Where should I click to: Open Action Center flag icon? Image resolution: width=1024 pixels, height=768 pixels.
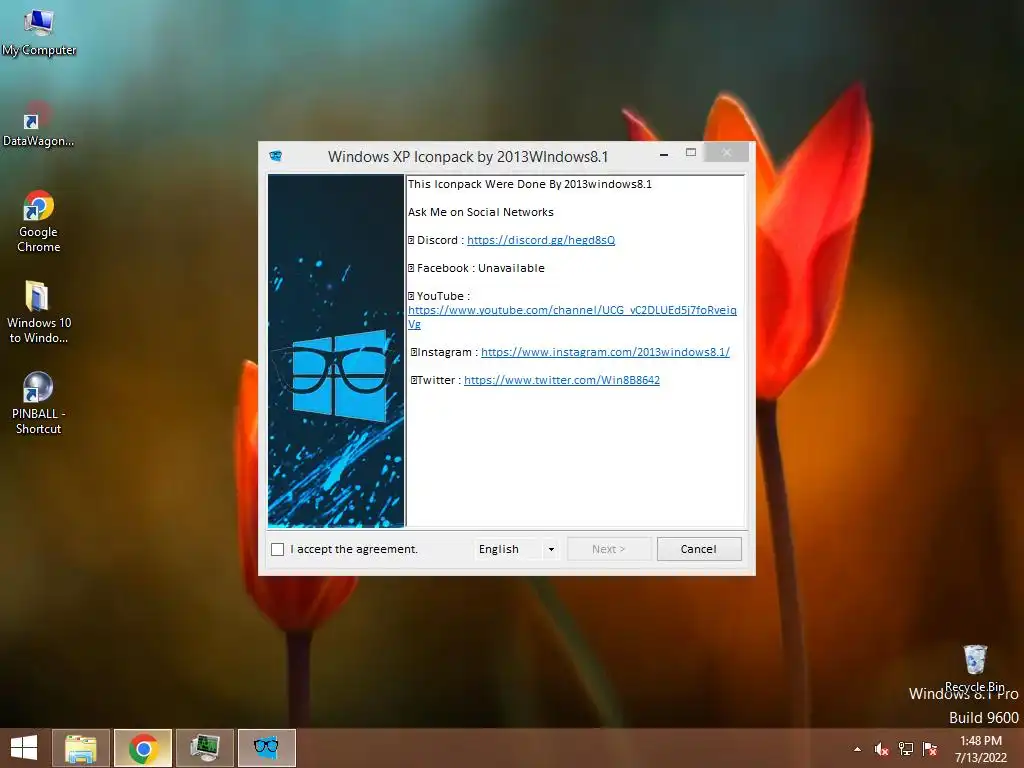[930, 749]
